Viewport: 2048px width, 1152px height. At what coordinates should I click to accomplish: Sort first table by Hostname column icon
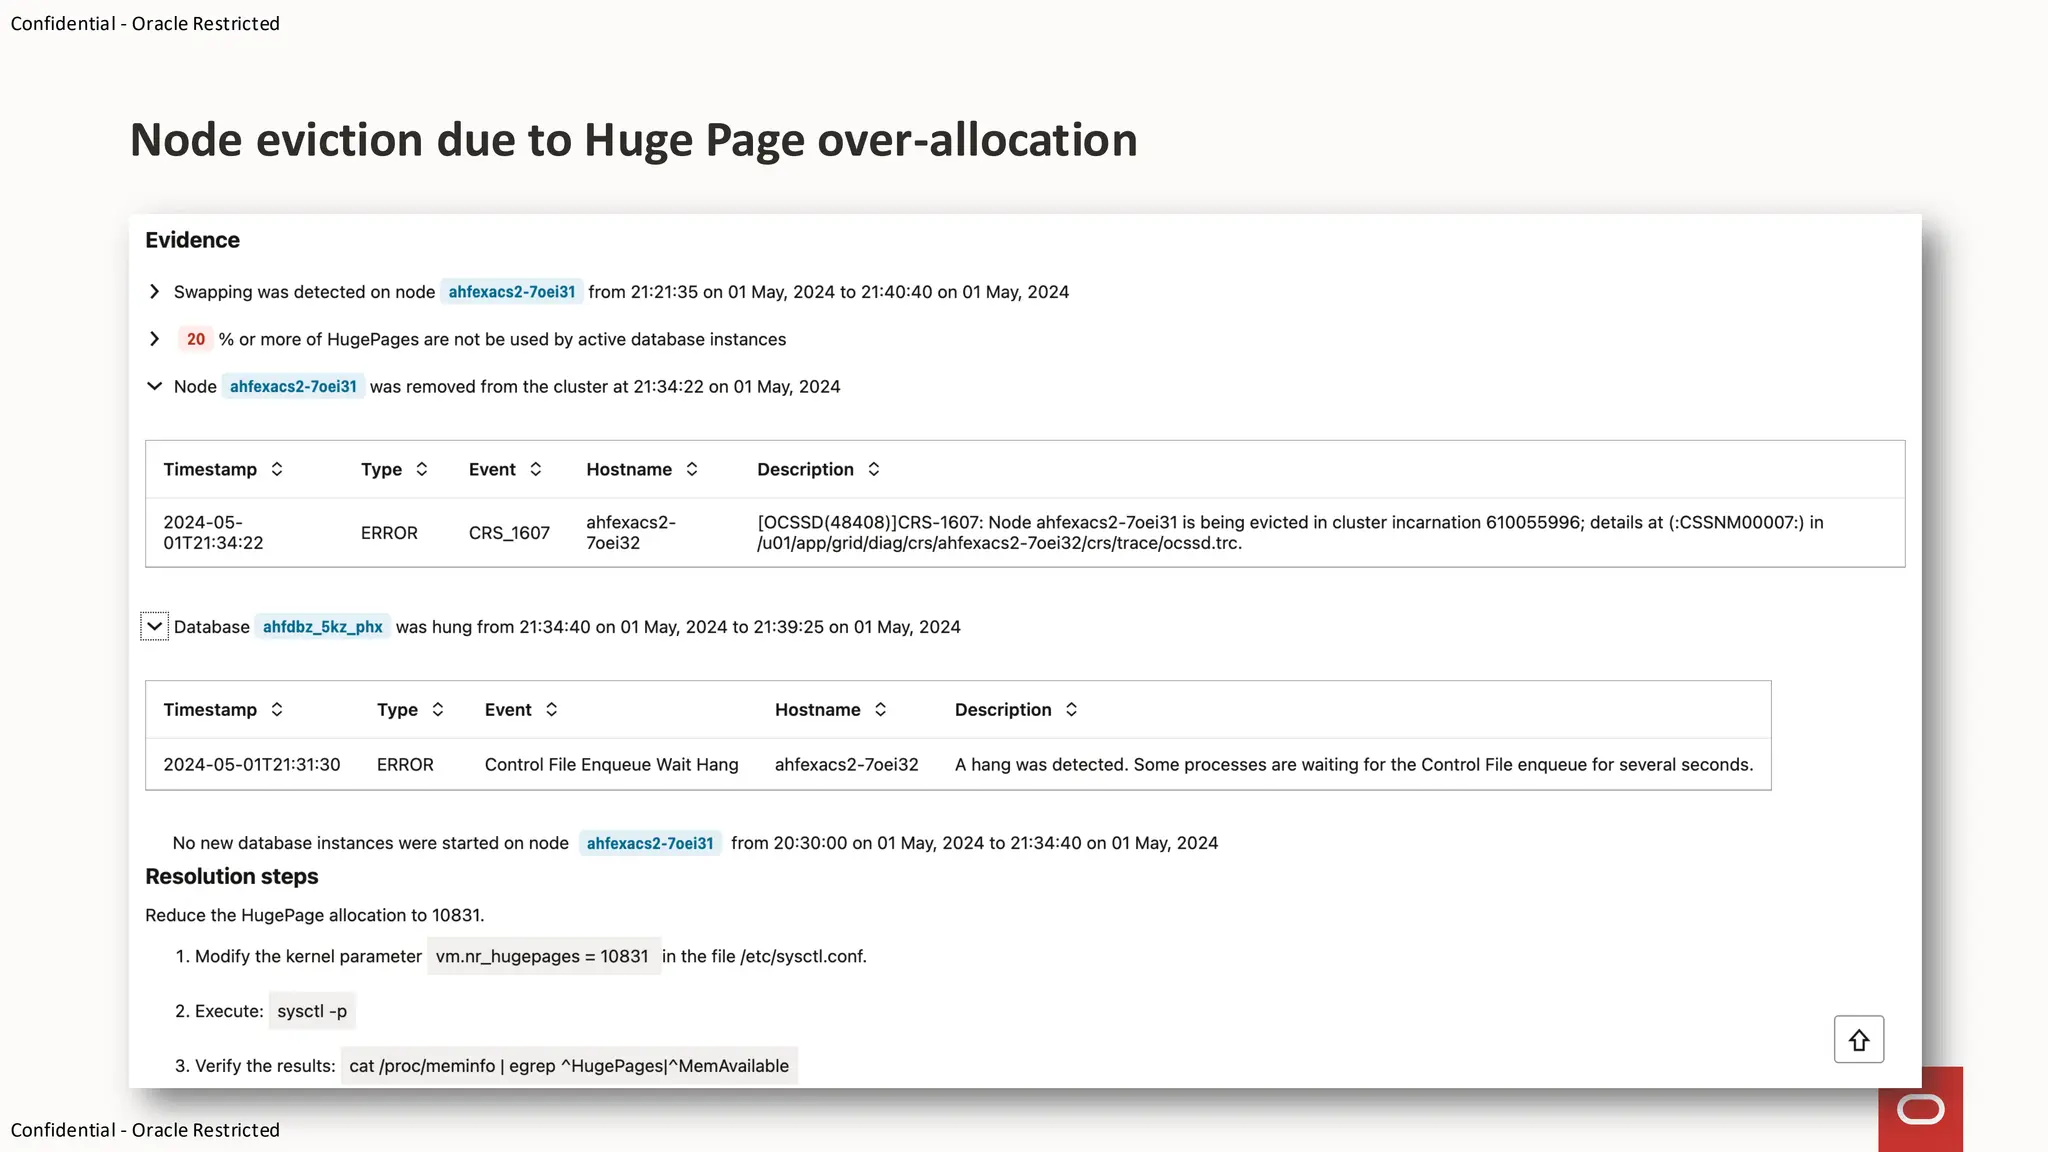[x=692, y=469]
